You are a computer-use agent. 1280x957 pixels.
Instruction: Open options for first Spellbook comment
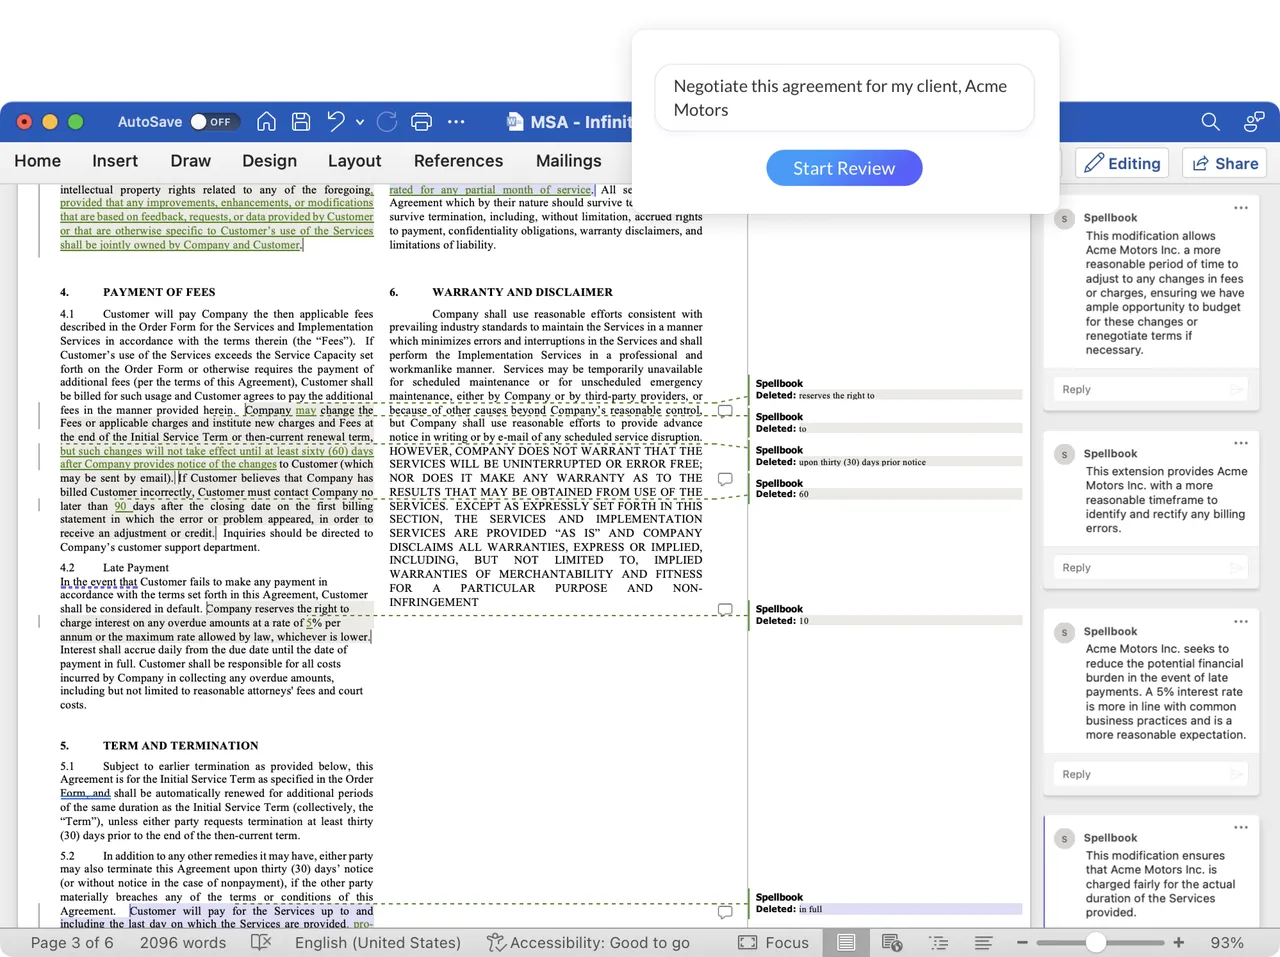click(x=1241, y=208)
